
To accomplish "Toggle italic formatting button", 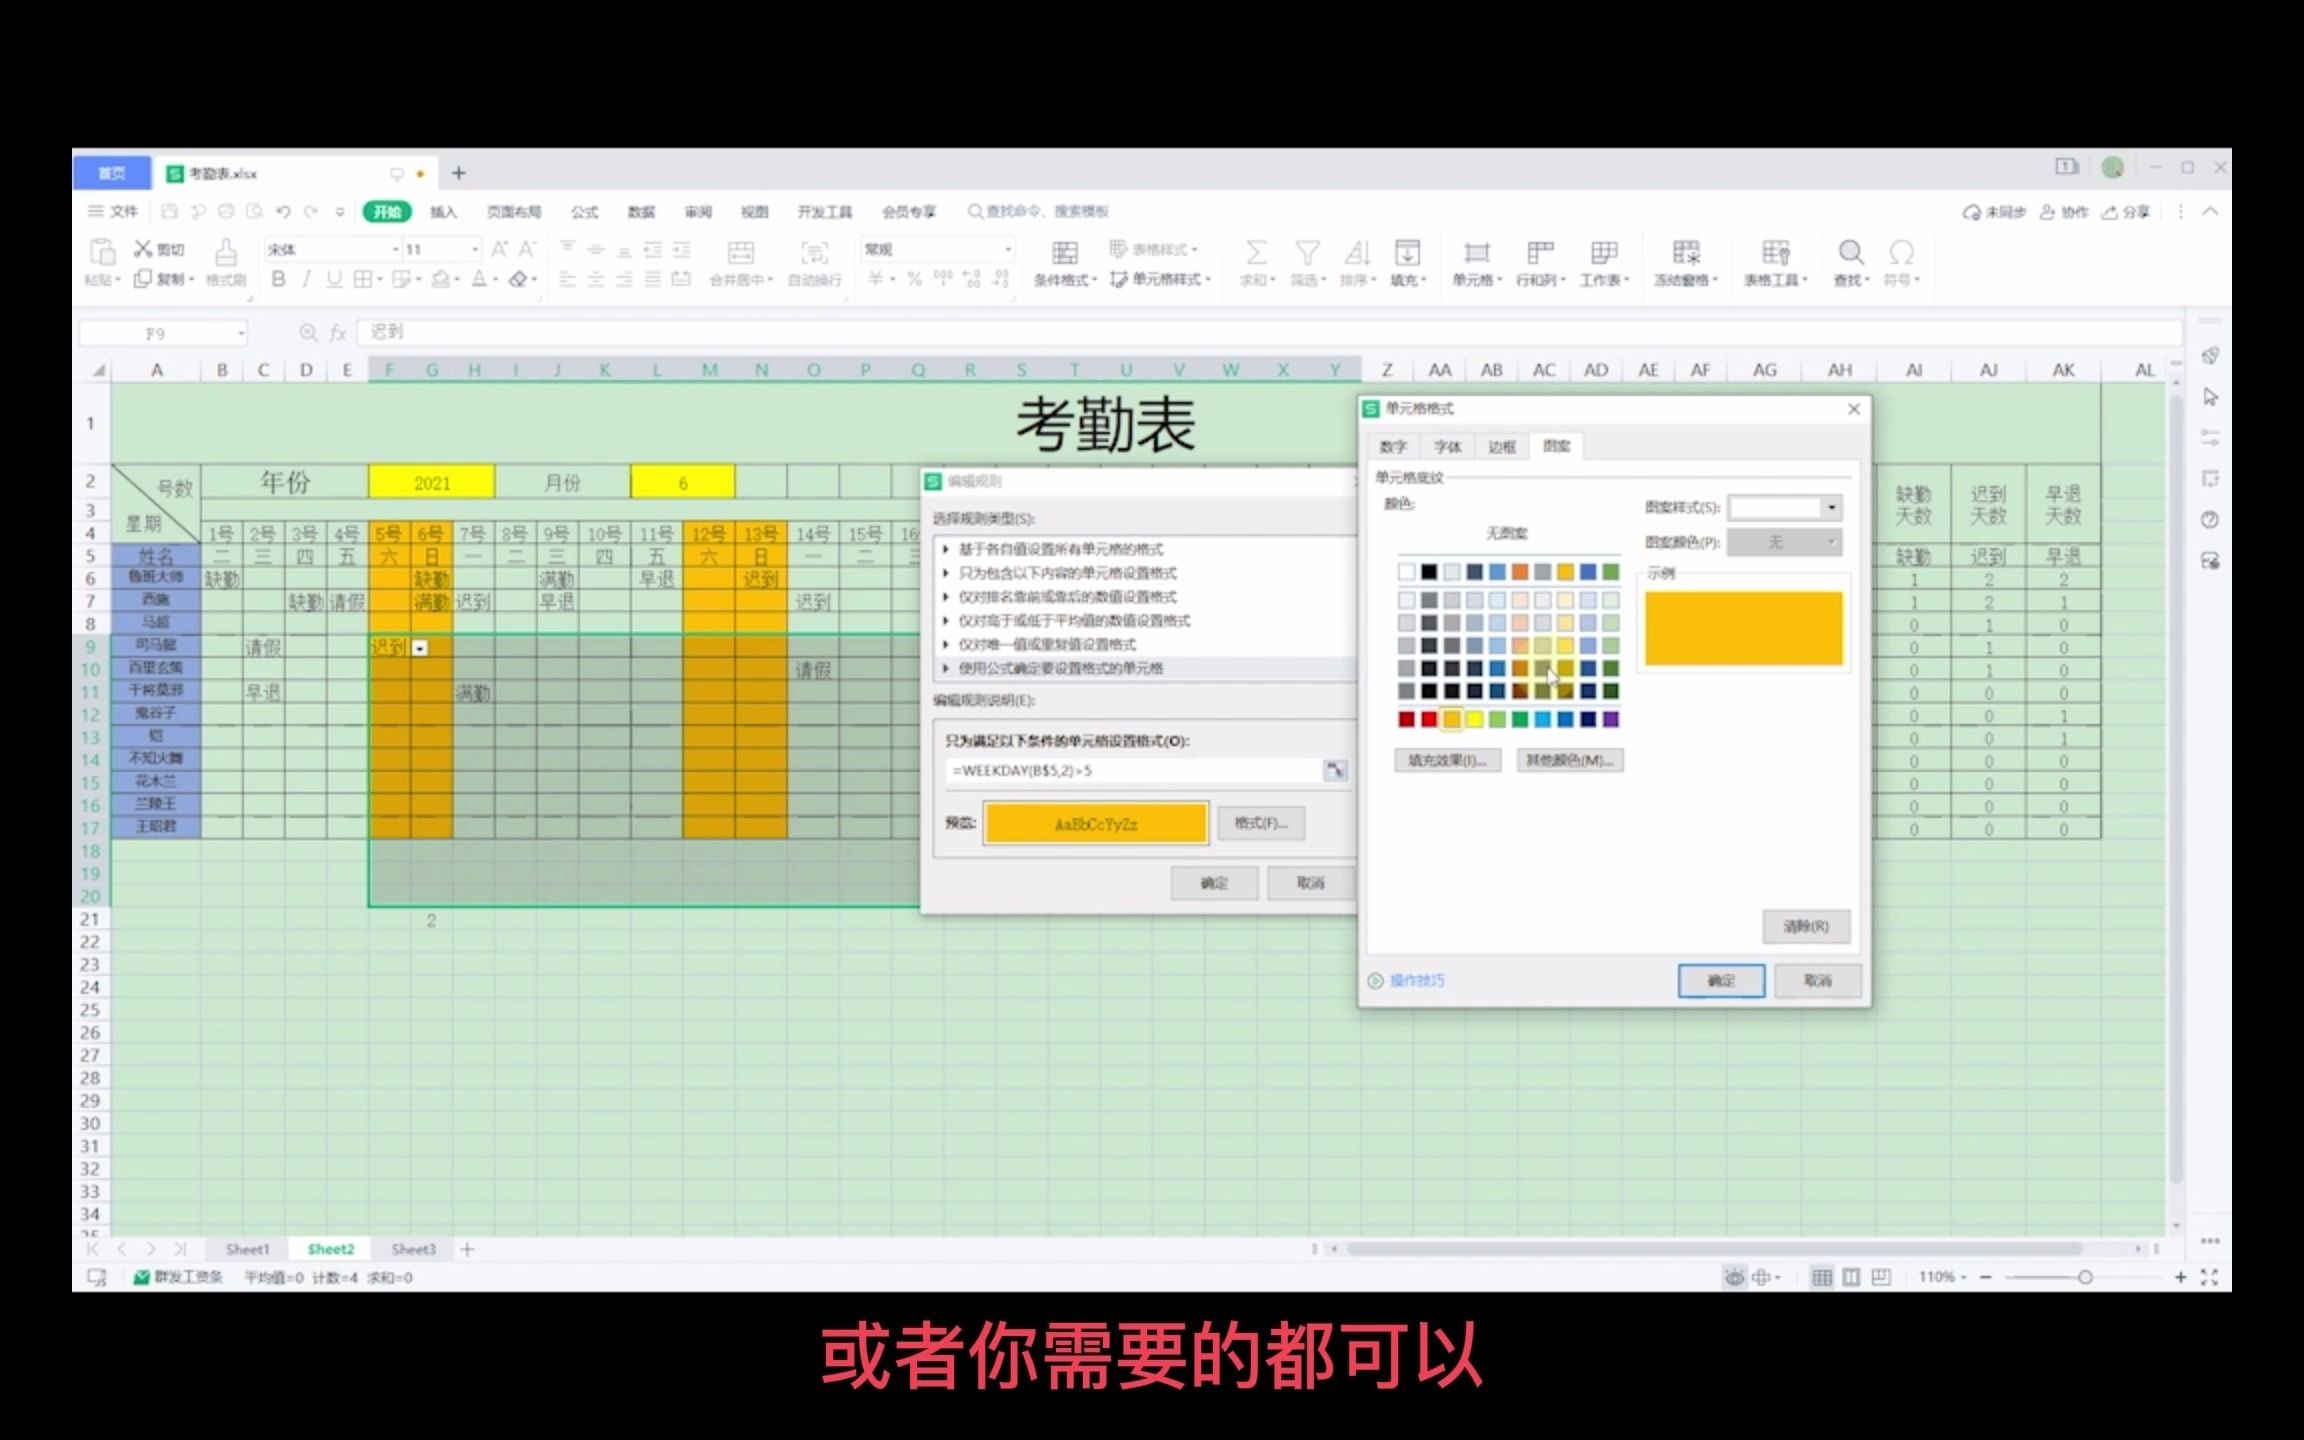I will pos(306,279).
